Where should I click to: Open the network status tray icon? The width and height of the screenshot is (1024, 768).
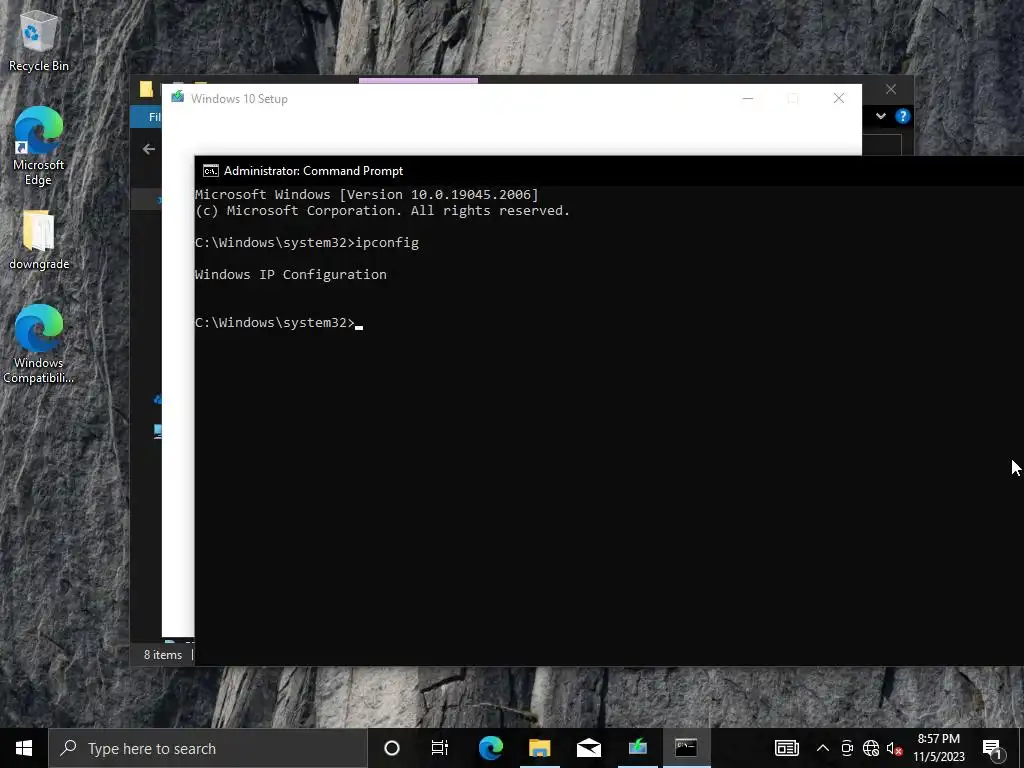click(x=871, y=748)
